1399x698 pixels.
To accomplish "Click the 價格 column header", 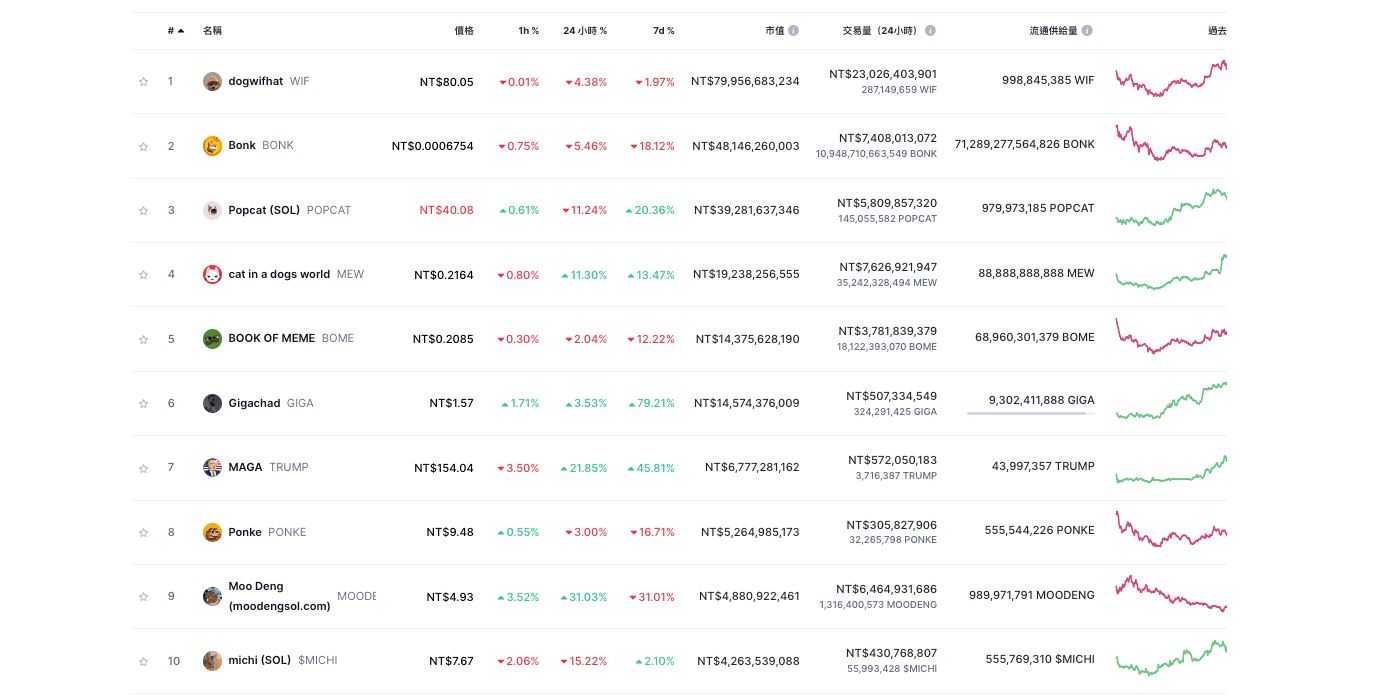I will point(464,31).
